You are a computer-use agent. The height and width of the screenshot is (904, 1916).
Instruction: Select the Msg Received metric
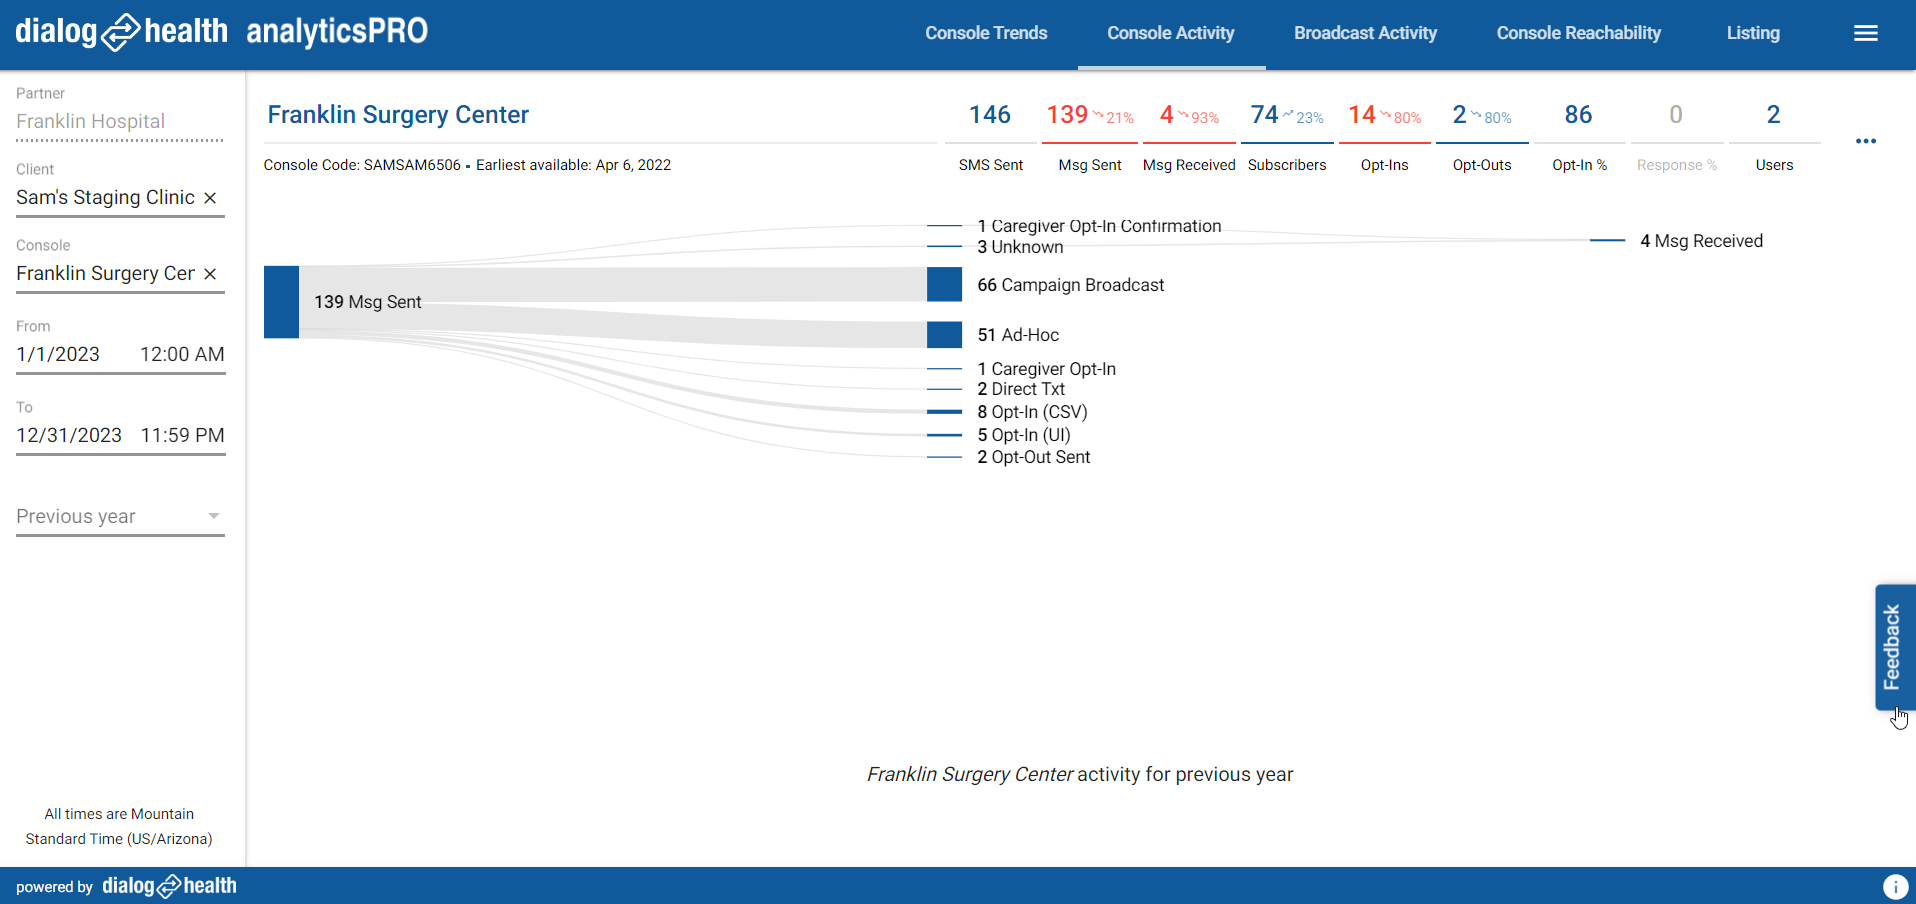tap(1188, 137)
